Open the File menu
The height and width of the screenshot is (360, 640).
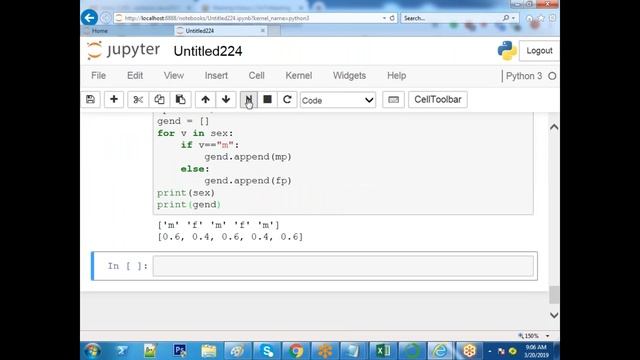coord(98,76)
